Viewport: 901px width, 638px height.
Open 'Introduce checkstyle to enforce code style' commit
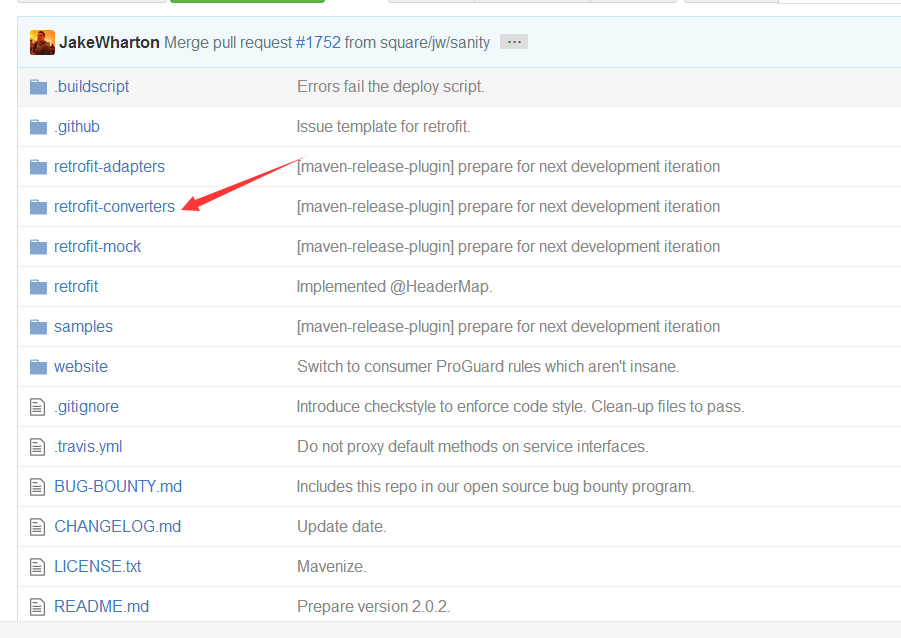[x=521, y=406]
